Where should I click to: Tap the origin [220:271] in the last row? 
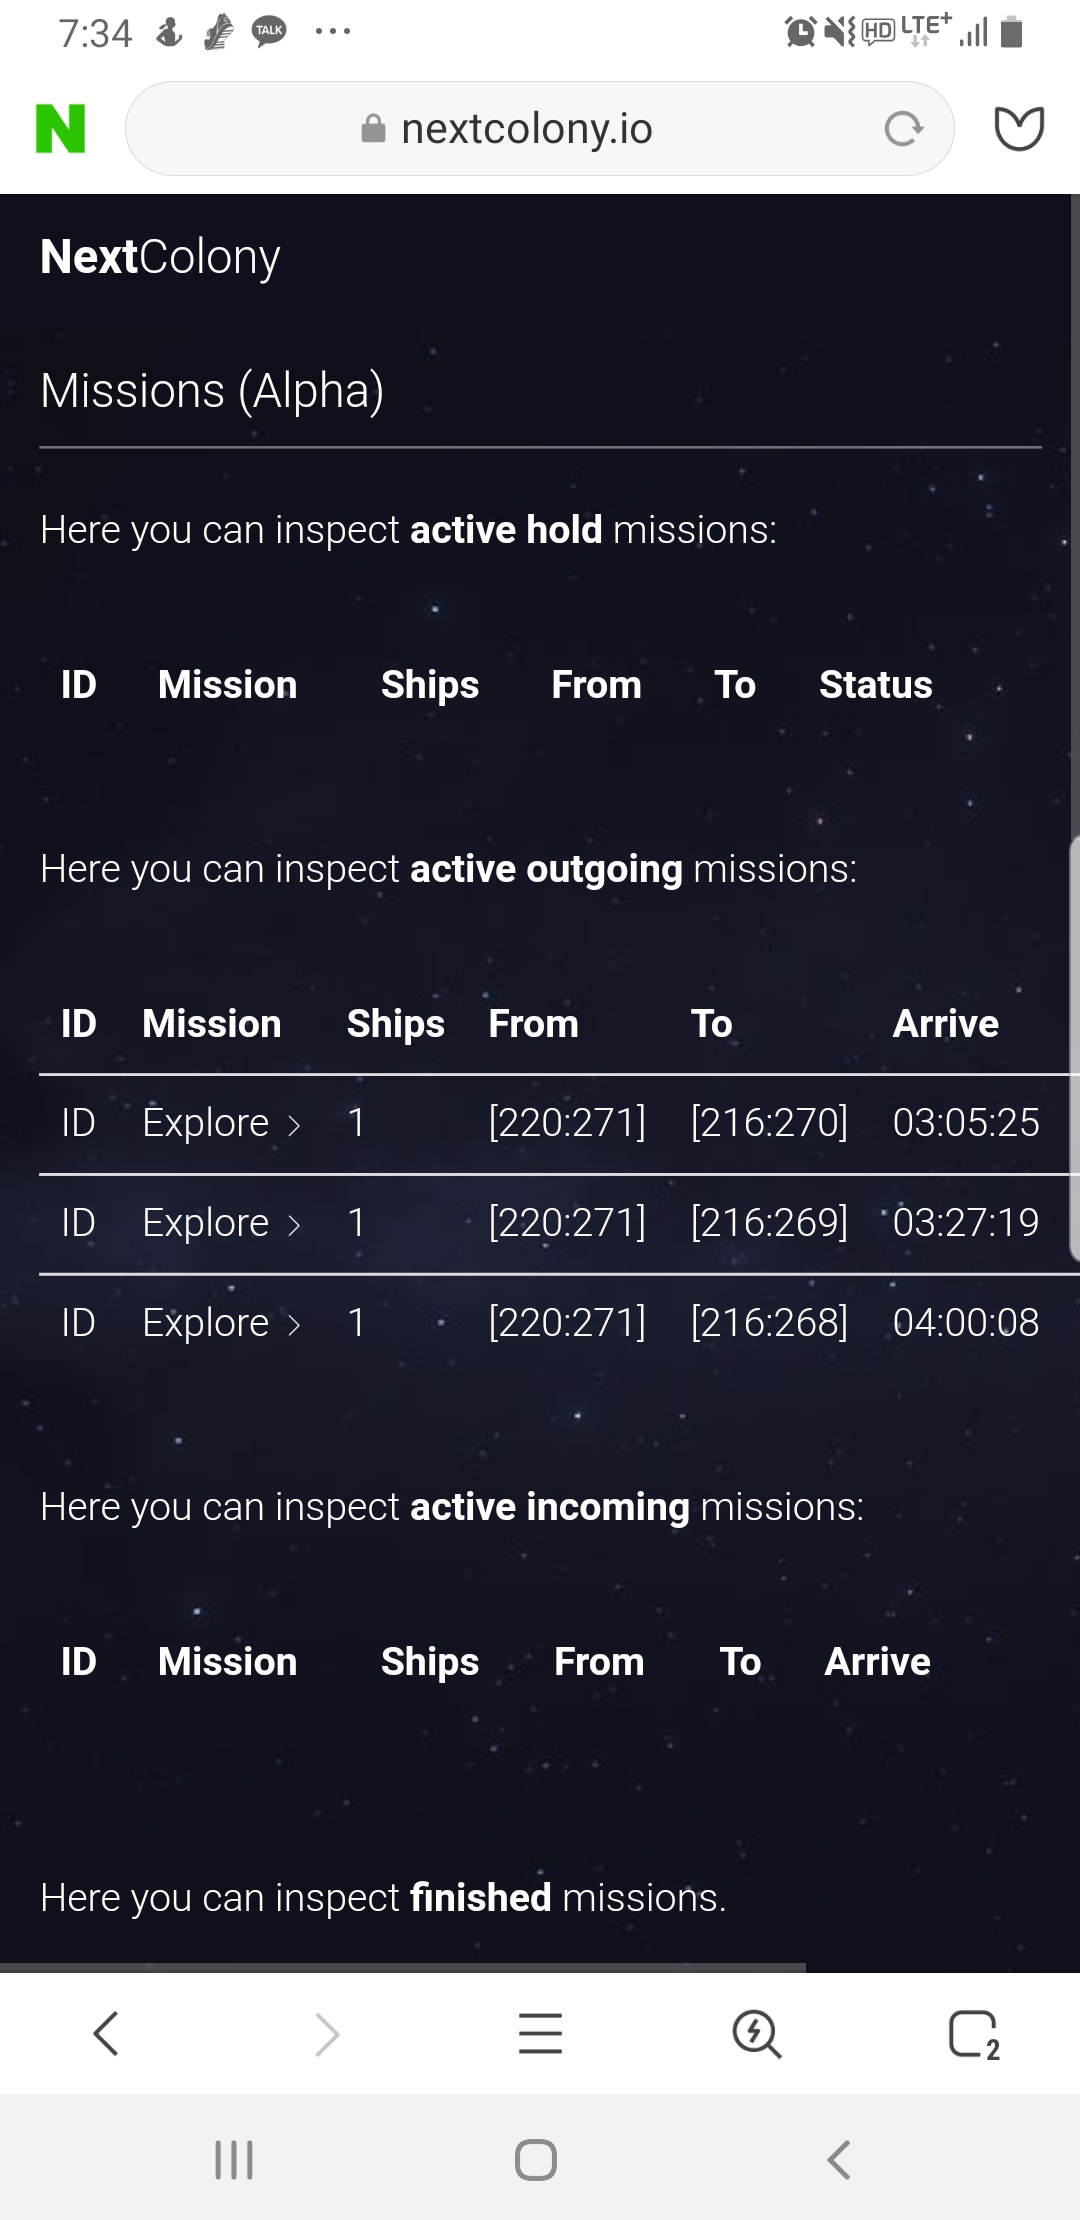(567, 1323)
